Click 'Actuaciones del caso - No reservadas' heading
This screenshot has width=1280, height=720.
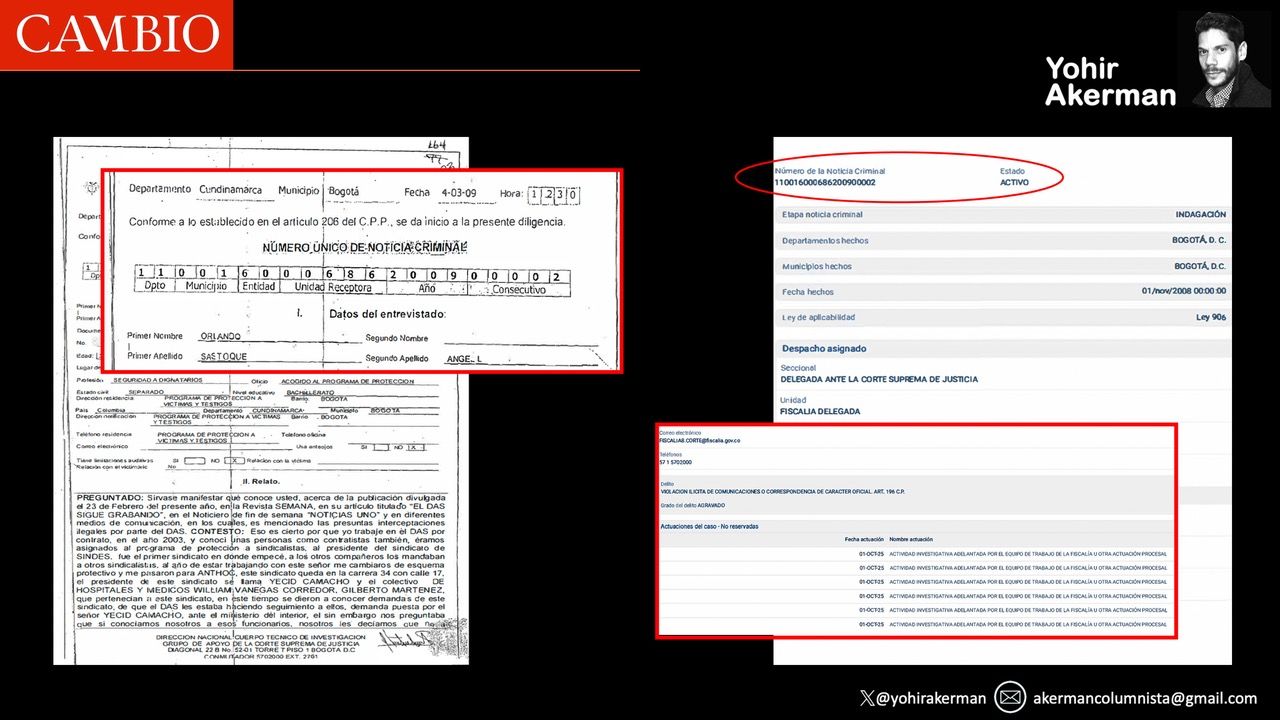point(709,526)
